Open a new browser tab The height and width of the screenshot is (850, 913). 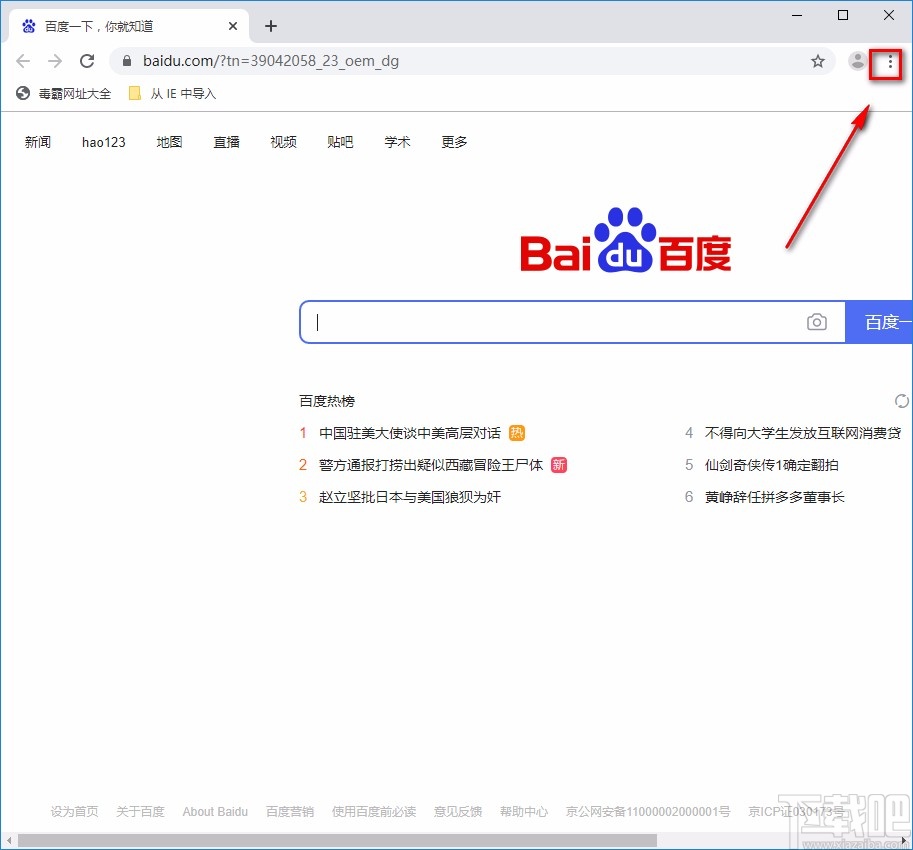pyautogui.click(x=270, y=26)
